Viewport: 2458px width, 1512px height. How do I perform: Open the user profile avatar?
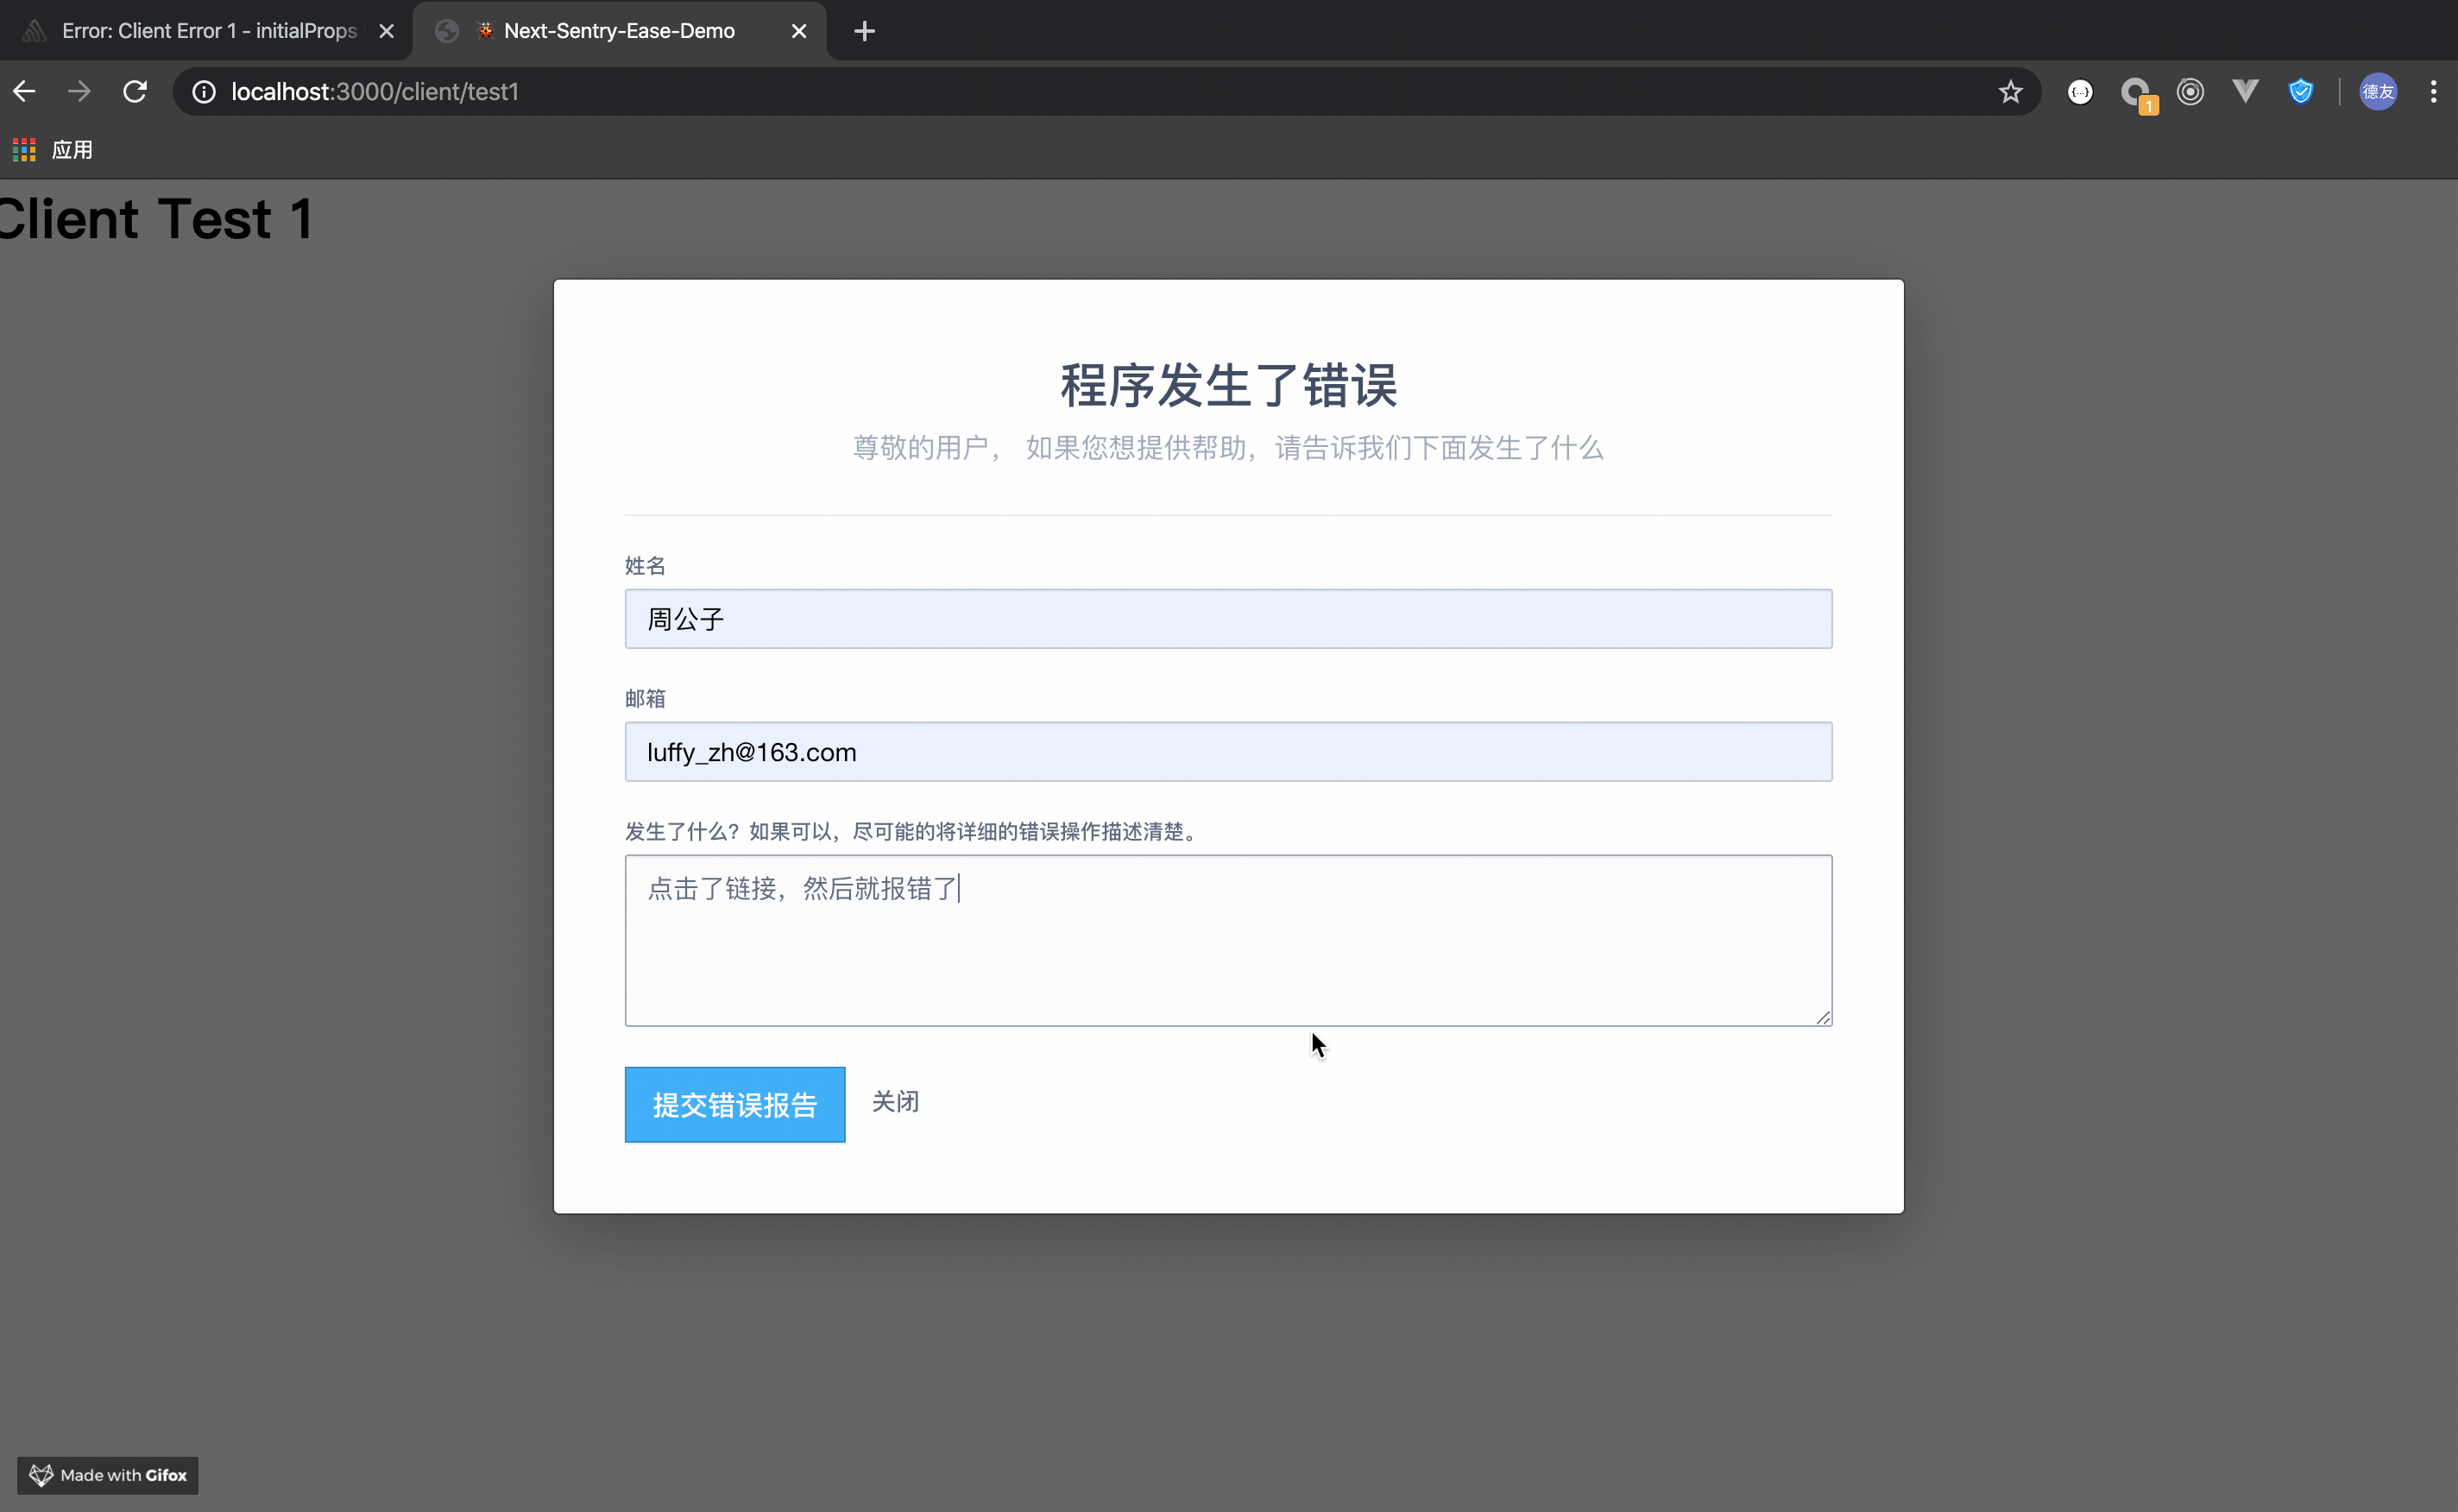(x=2378, y=92)
